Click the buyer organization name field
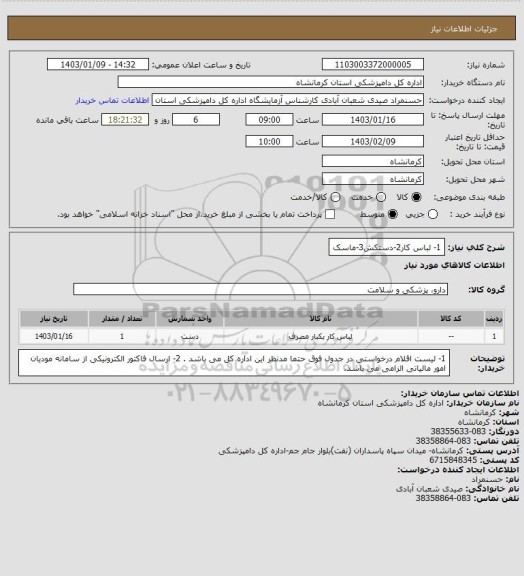This screenshot has width=524, height=576. click(x=270, y=82)
